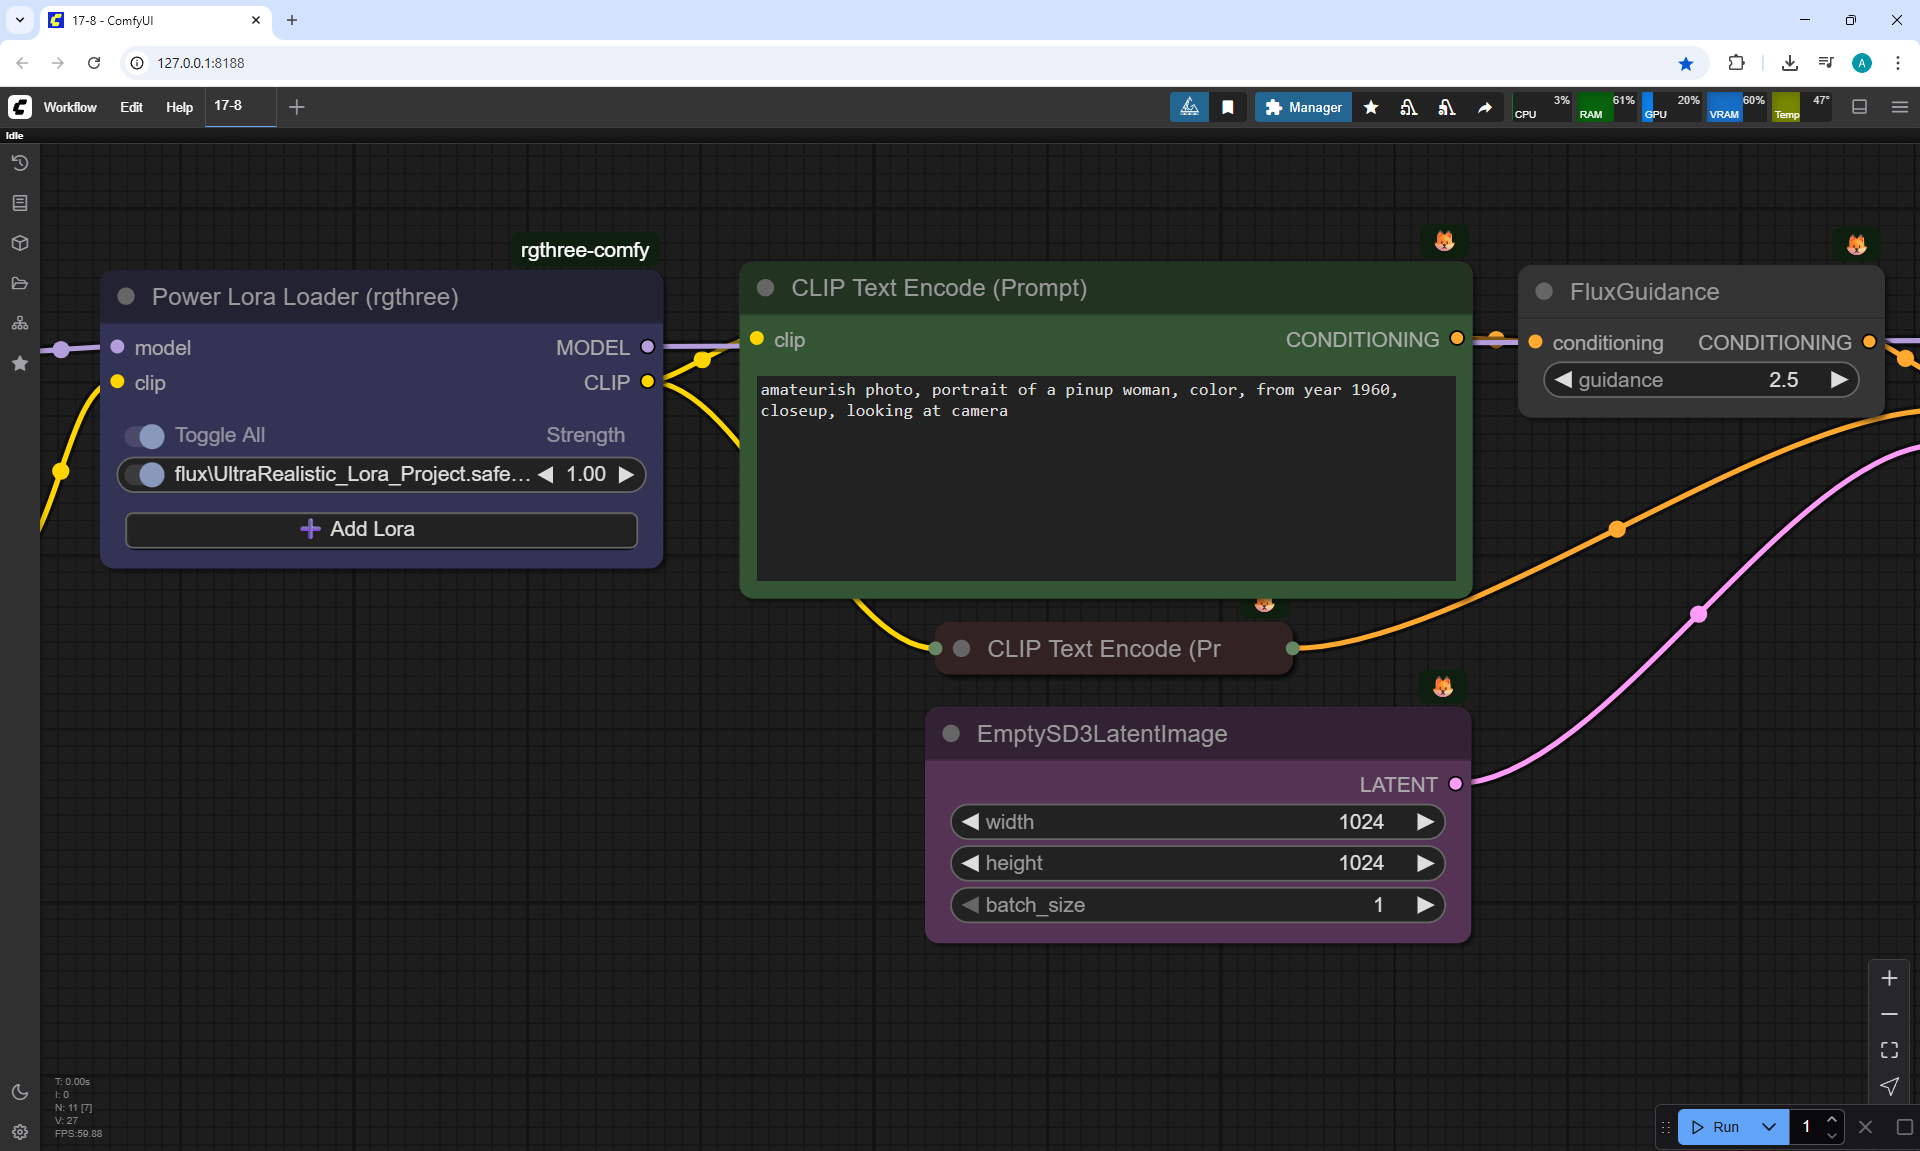Viewport: 1920px width, 1151px height.
Task: Open settings gear in the sidebar
Action: point(19,1132)
